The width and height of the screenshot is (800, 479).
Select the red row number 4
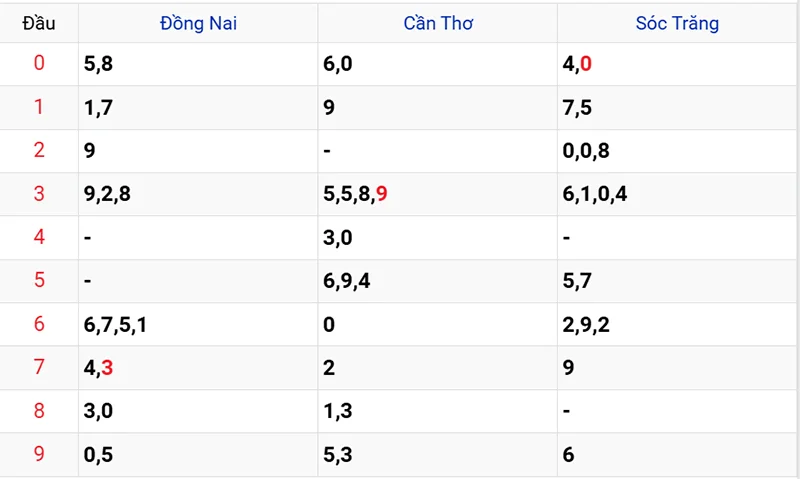coord(39,237)
